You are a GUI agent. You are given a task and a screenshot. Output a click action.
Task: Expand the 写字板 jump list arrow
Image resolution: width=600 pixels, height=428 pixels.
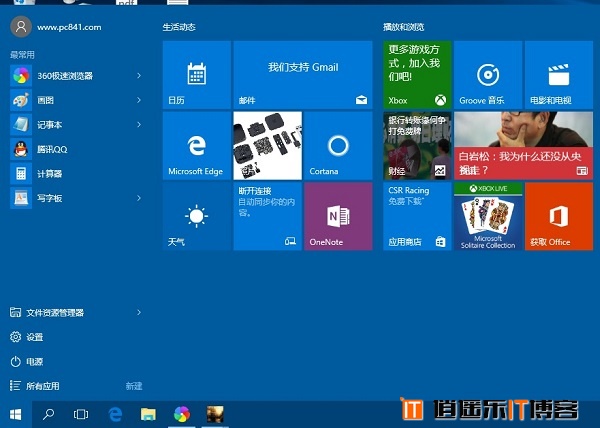pyautogui.click(x=139, y=198)
